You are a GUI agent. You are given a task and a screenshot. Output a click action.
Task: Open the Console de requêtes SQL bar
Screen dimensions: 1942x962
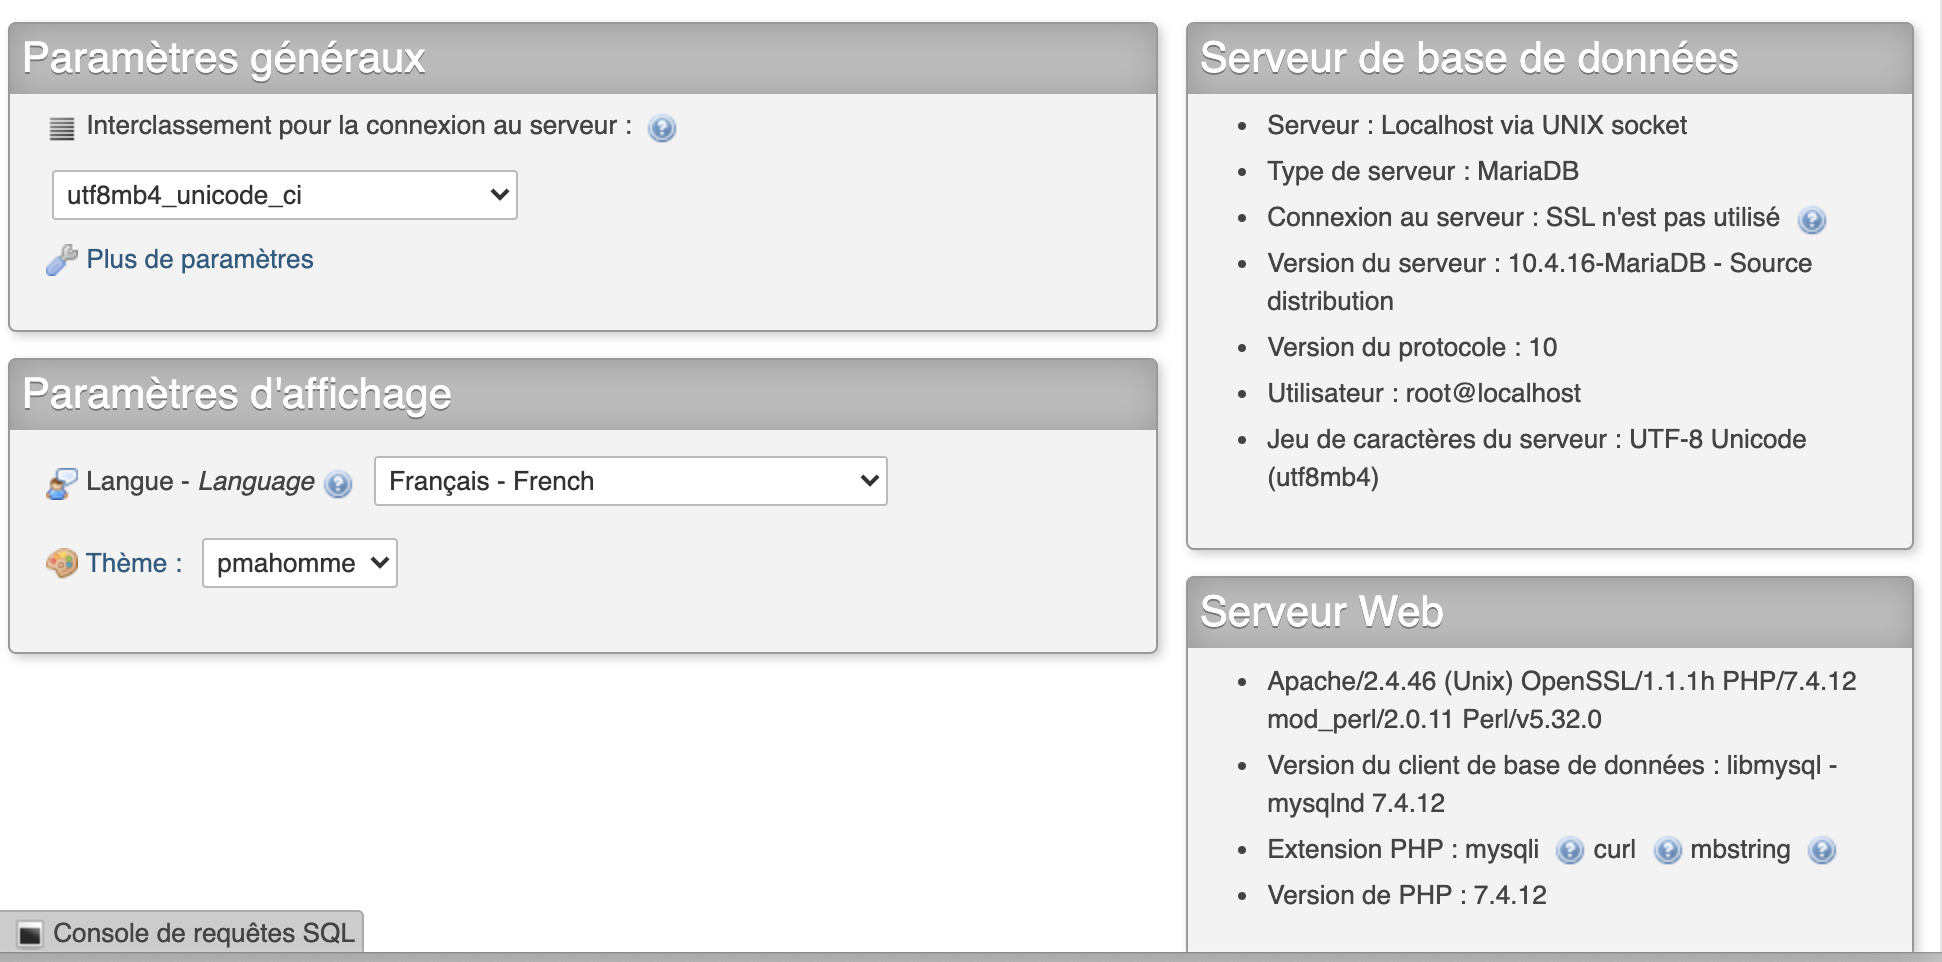(x=203, y=933)
